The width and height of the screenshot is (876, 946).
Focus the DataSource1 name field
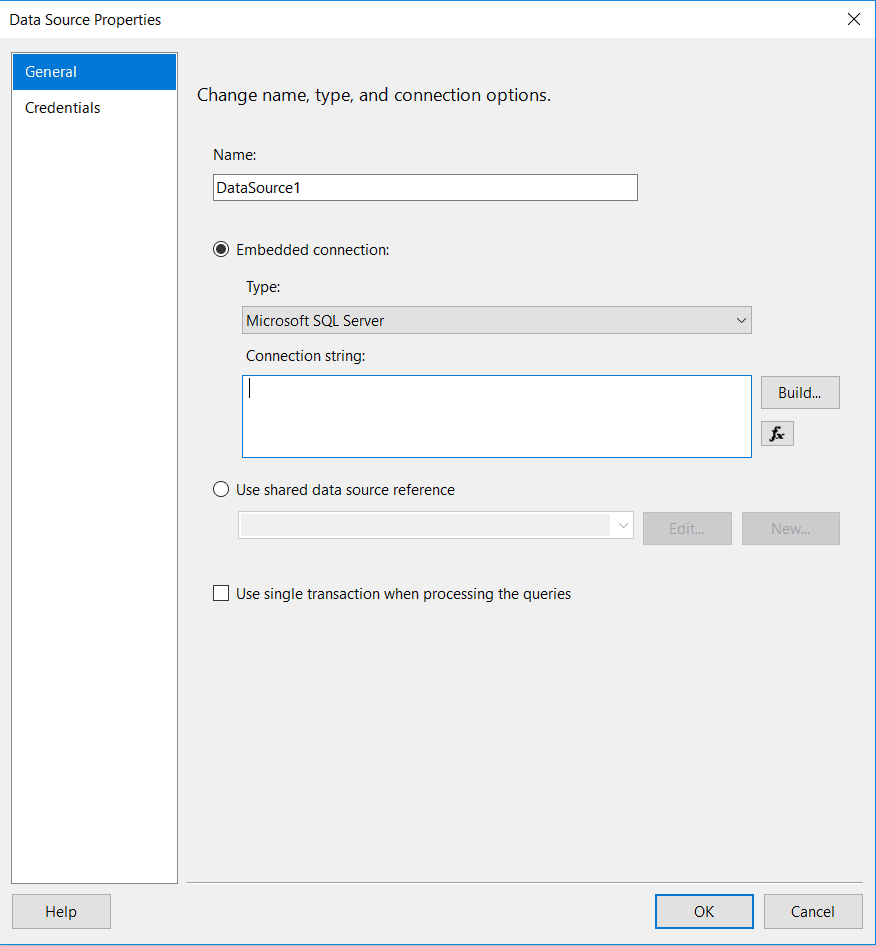(x=425, y=187)
